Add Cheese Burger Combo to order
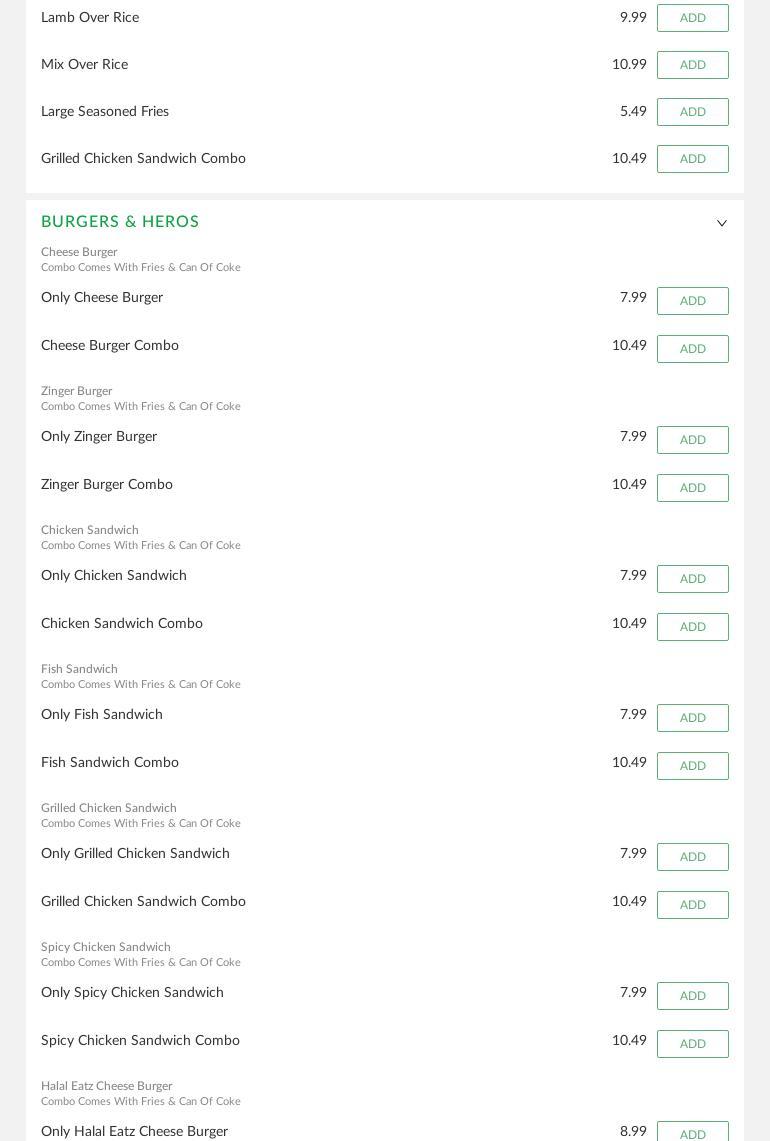Viewport: 770px width, 1141px height. coord(692,349)
